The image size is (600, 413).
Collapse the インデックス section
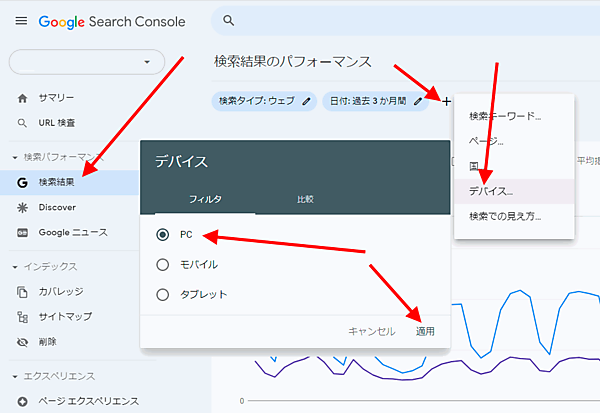click(x=14, y=267)
